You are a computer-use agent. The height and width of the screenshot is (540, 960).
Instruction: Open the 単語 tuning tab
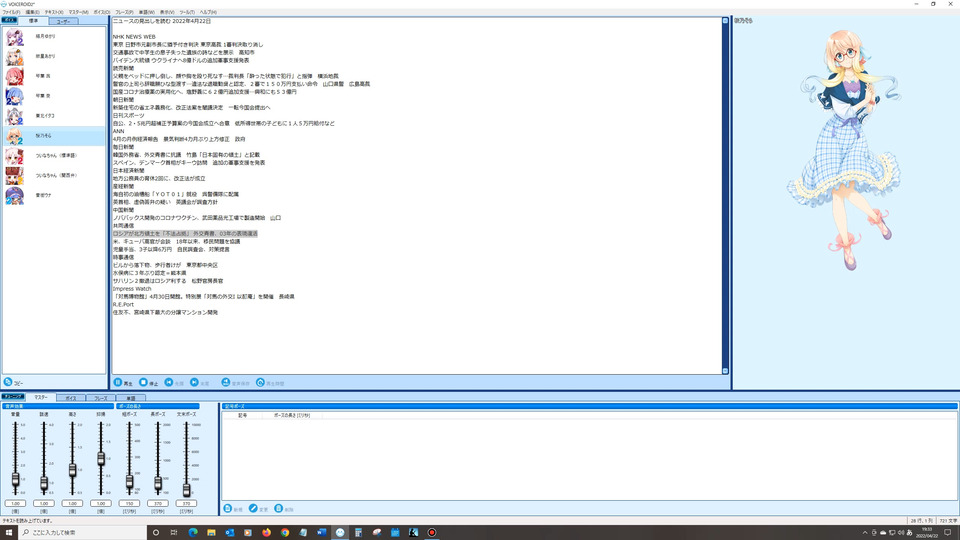click(130, 398)
